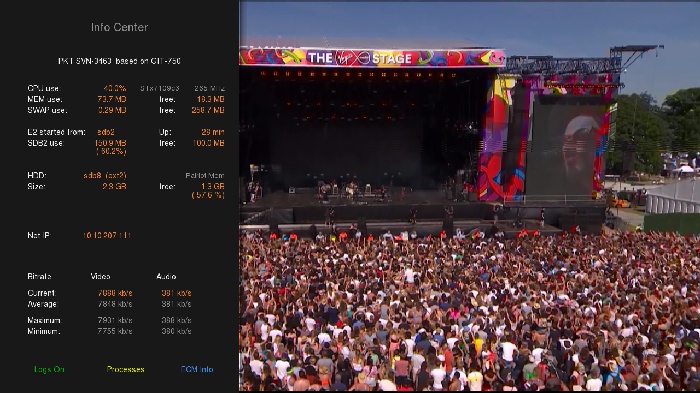
Task: Click the uptime minutes value
Action: pos(212,132)
